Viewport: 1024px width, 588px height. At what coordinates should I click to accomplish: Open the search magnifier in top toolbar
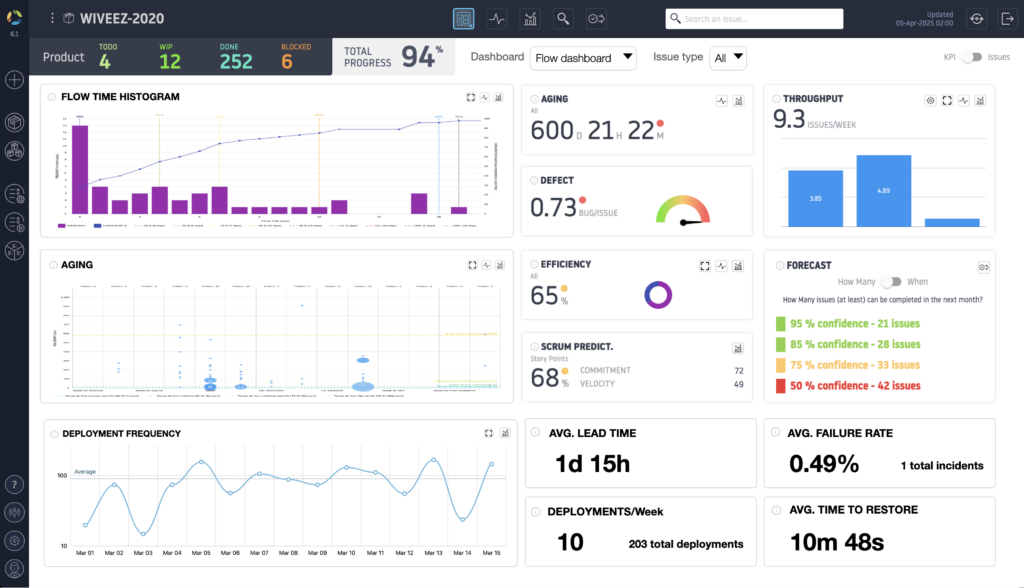[x=564, y=19]
